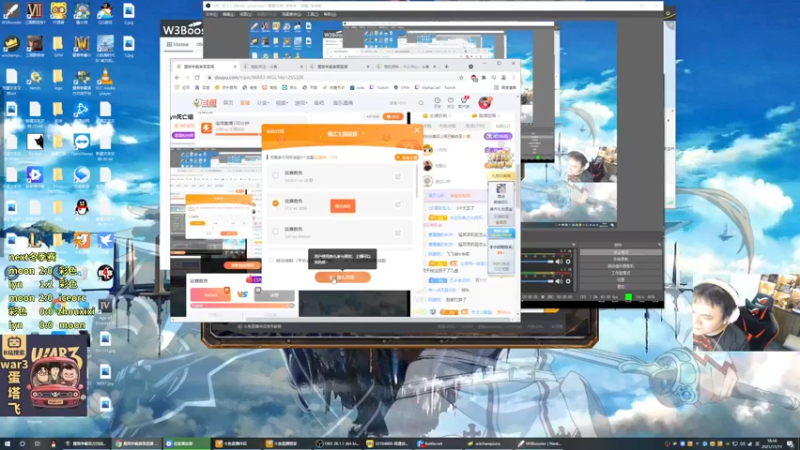Click the orange follow button above the stream

393,117
